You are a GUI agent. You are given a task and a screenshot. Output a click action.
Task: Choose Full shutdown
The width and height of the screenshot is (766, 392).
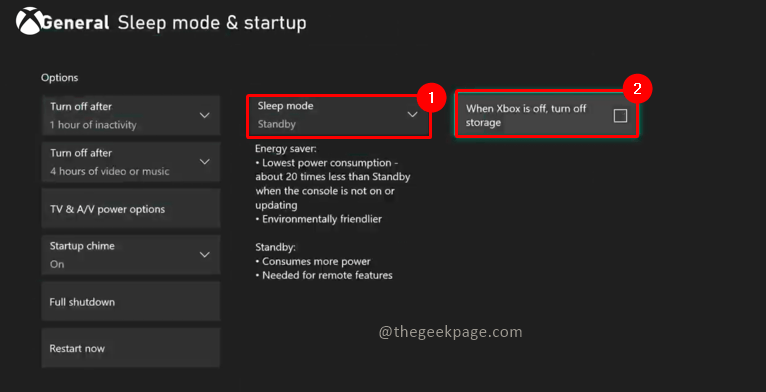pyautogui.click(x=131, y=302)
